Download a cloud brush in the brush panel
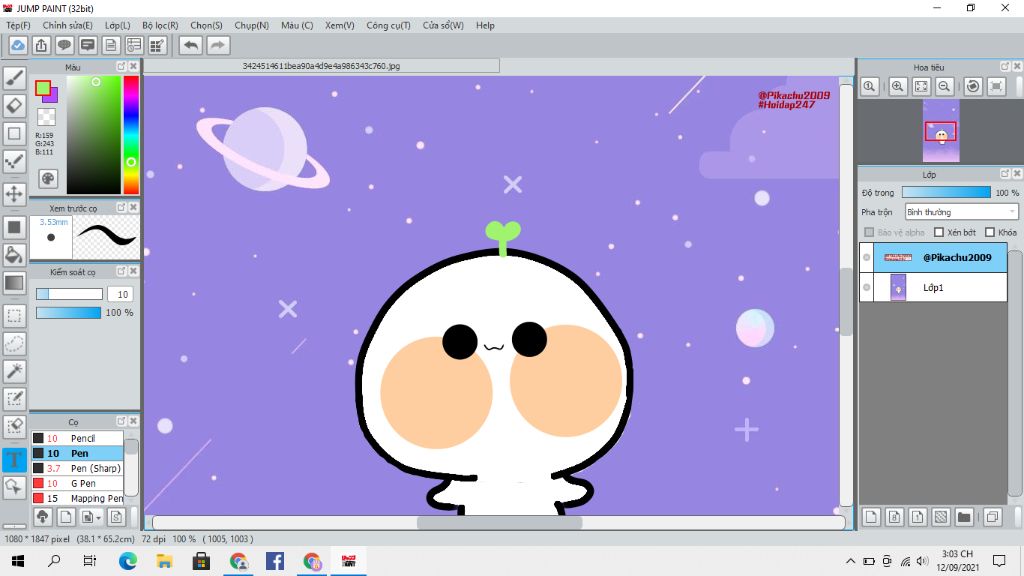Image resolution: width=1024 pixels, height=576 pixels. tap(42, 517)
